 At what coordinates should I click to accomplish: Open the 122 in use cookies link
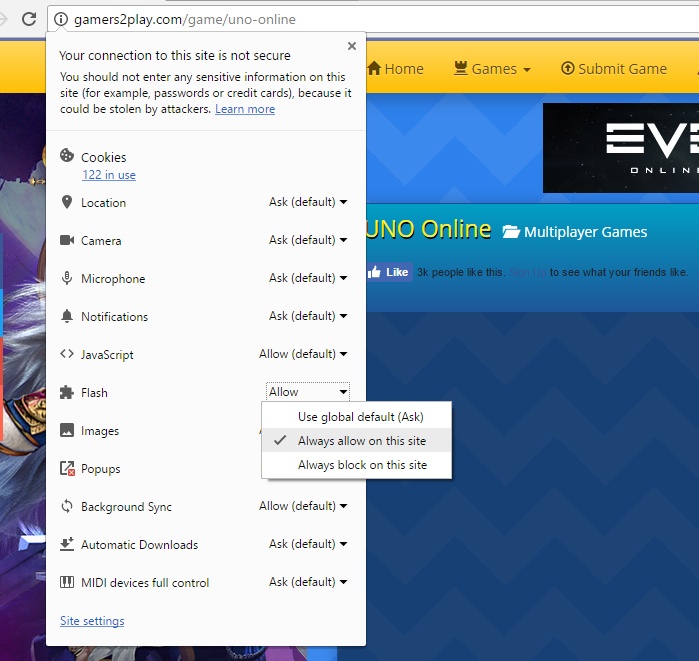109,175
